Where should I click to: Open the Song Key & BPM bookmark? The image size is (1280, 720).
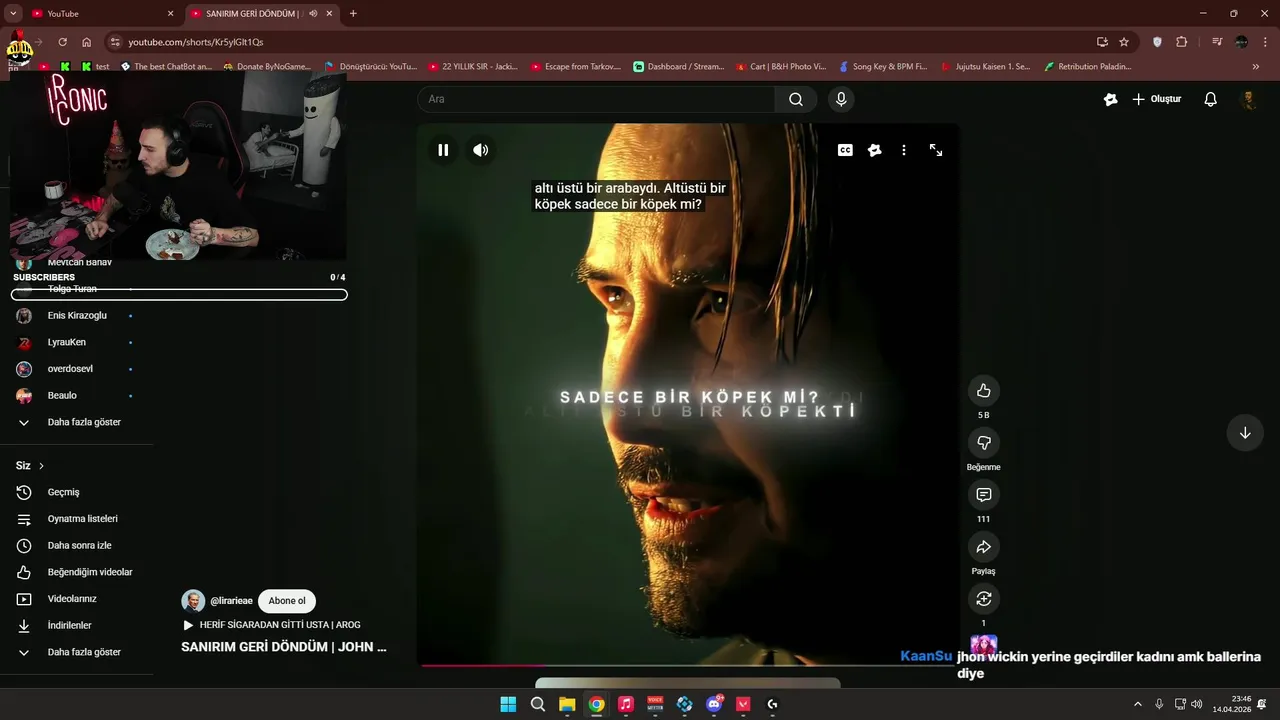883,67
